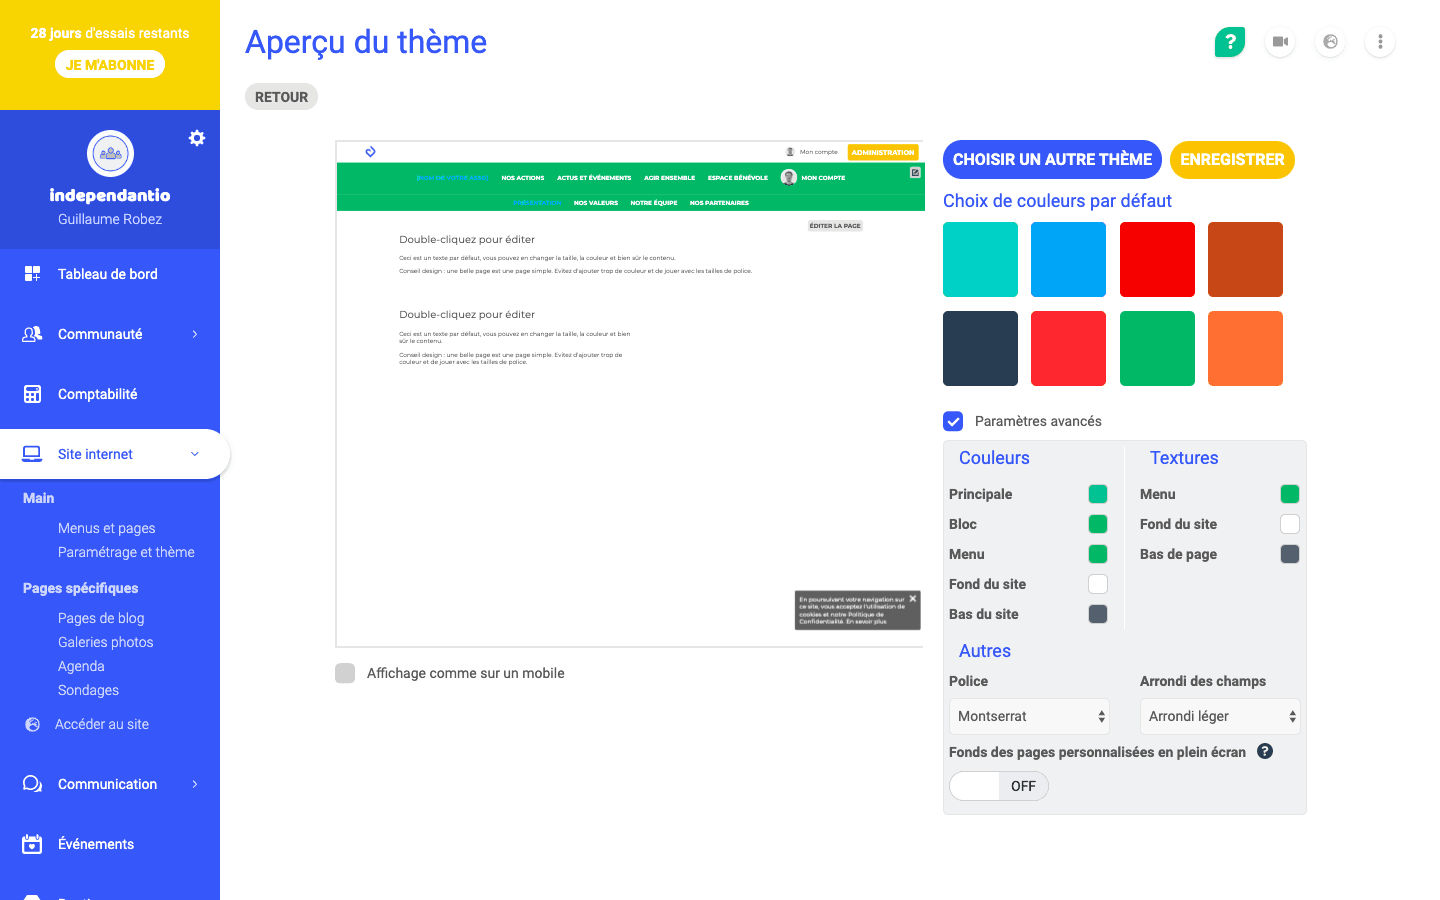This screenshot has width=1440, height=900.
Task: Open Galeries photos entry
Action: (106, 642)
